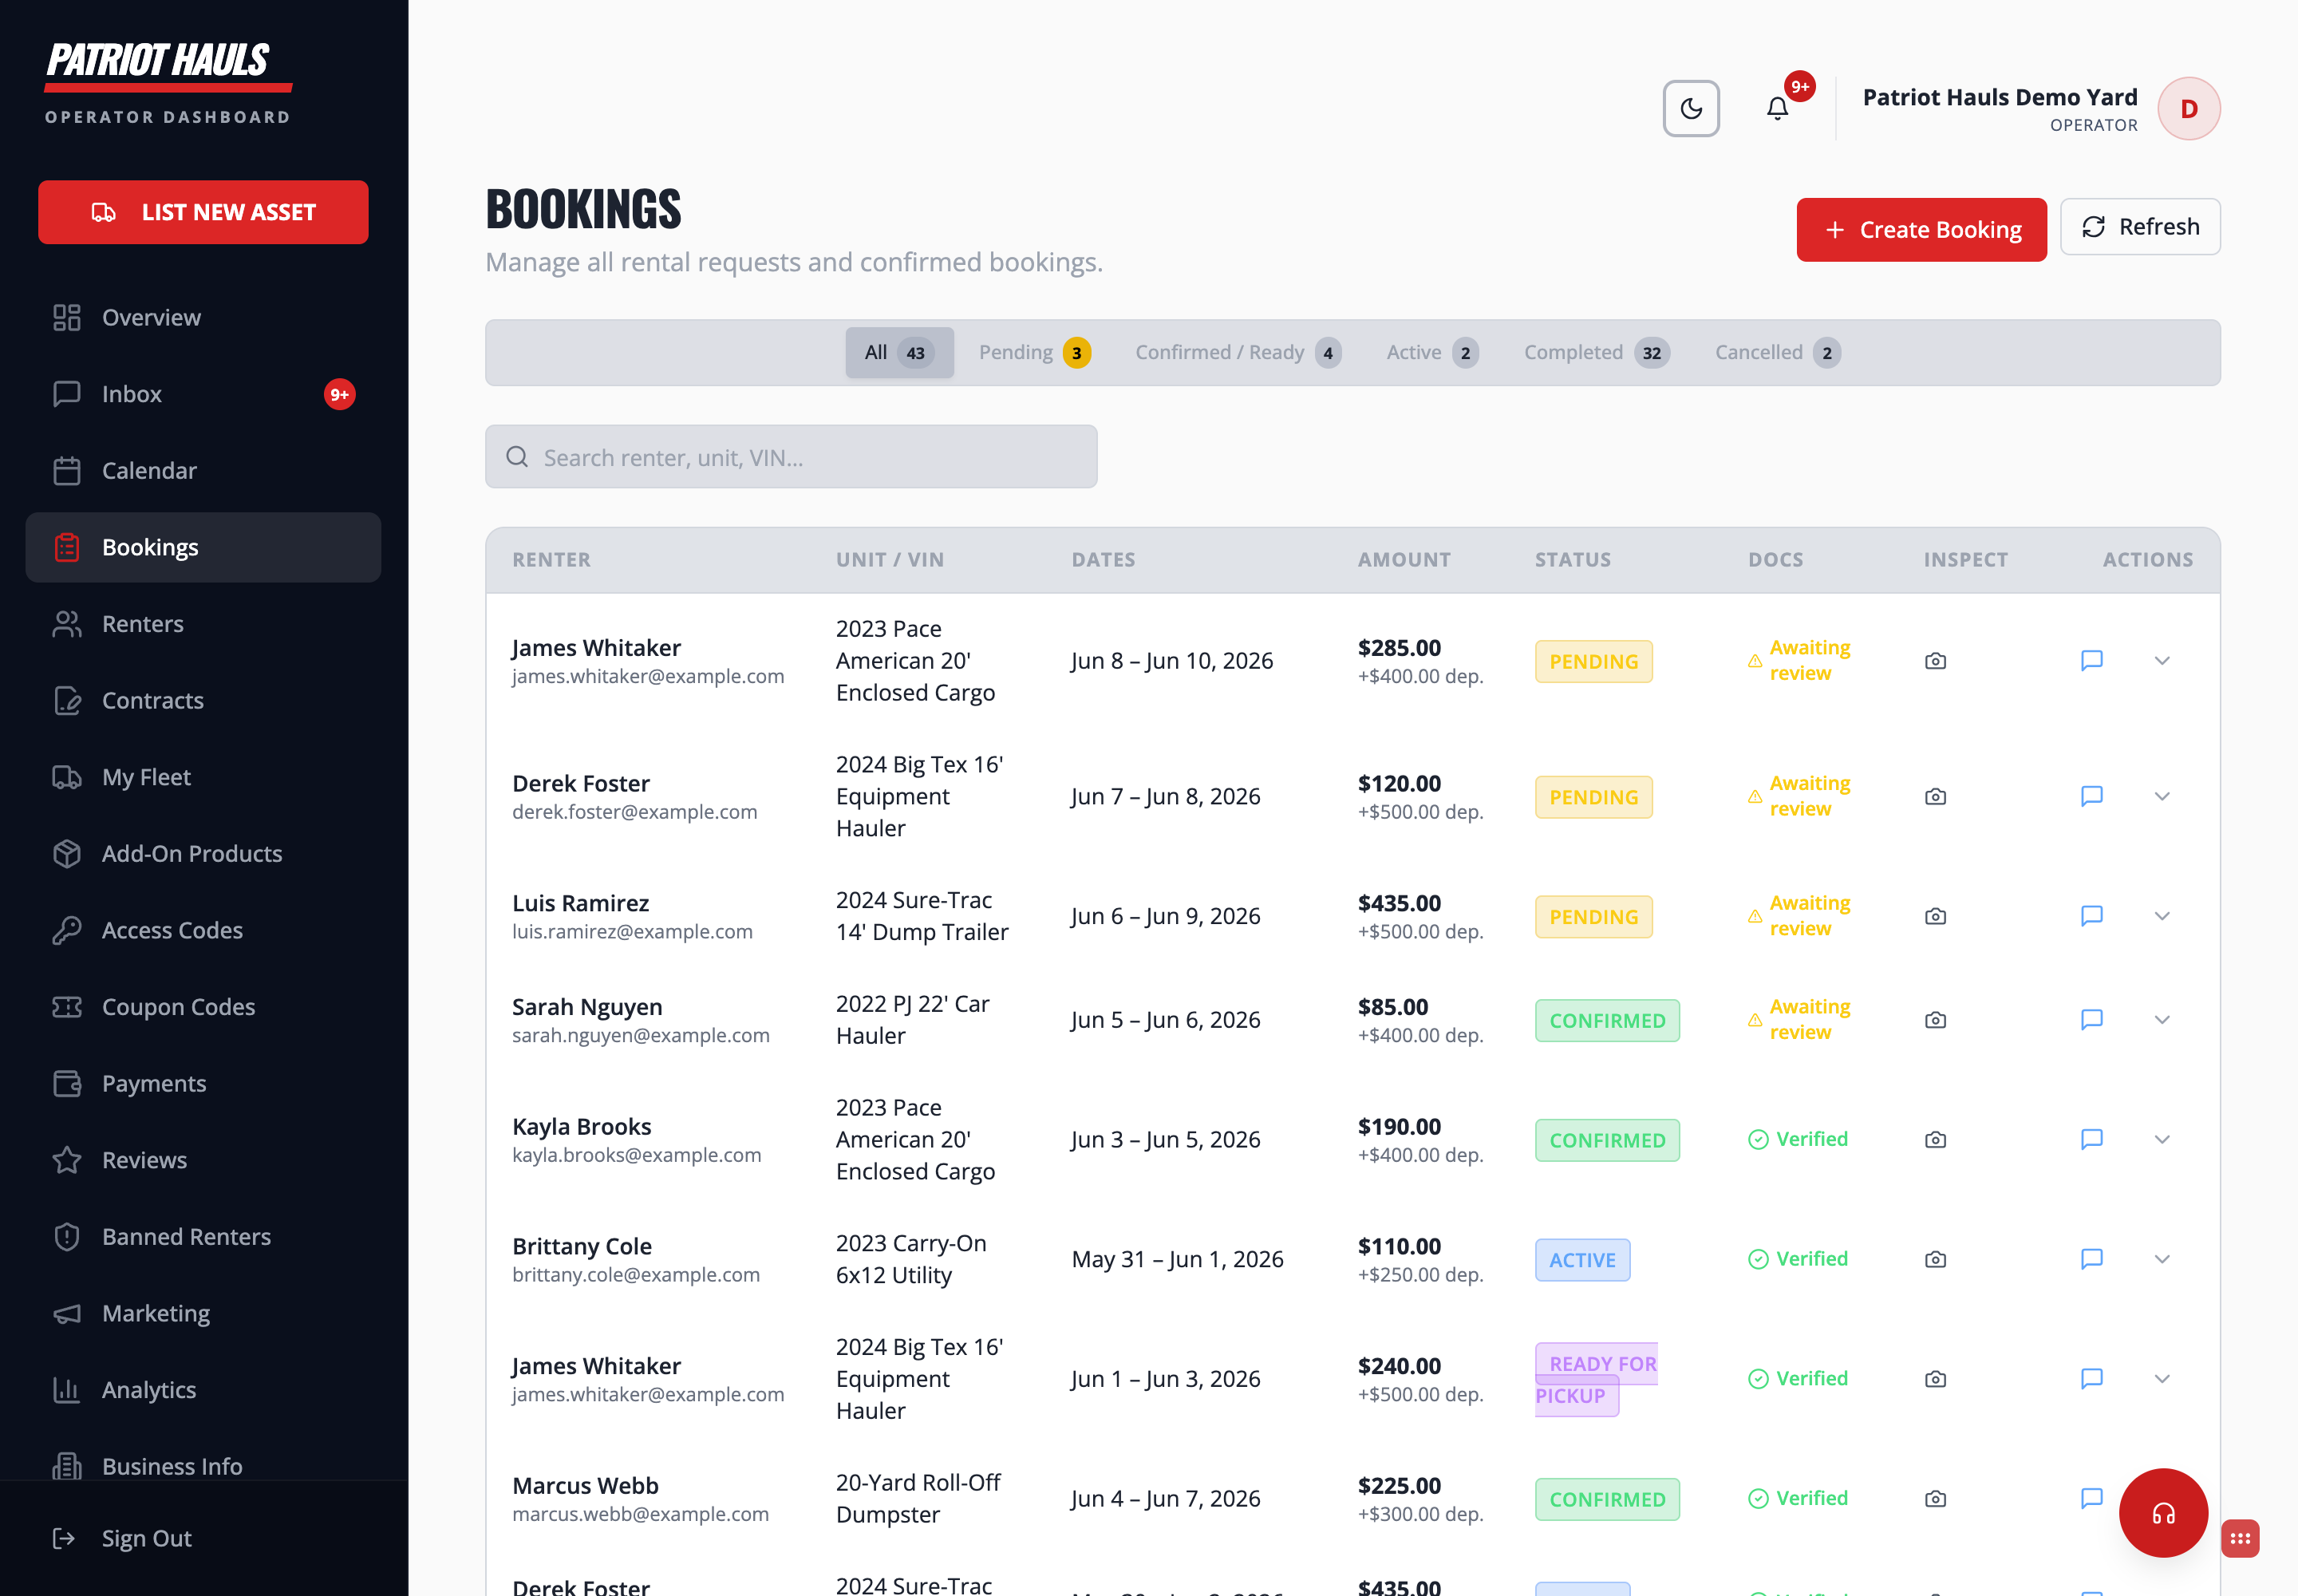This screenshot has width=2298, height=1596.
Task: Open Reviews page
Action: coord(203,1160)
